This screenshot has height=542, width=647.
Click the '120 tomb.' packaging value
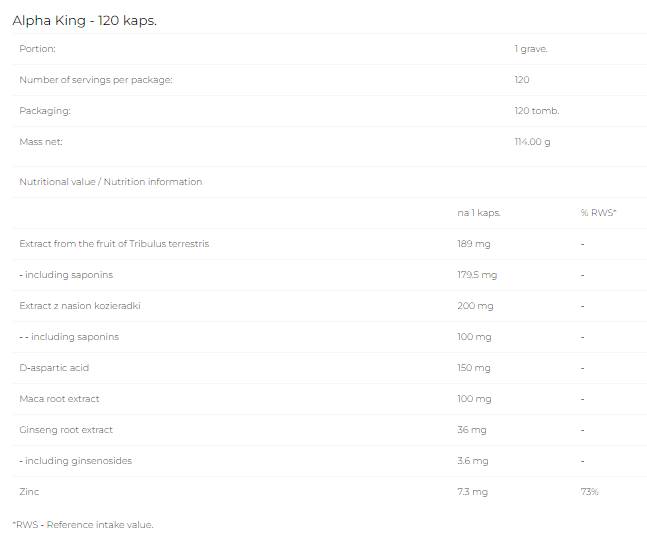click(536, 111)
